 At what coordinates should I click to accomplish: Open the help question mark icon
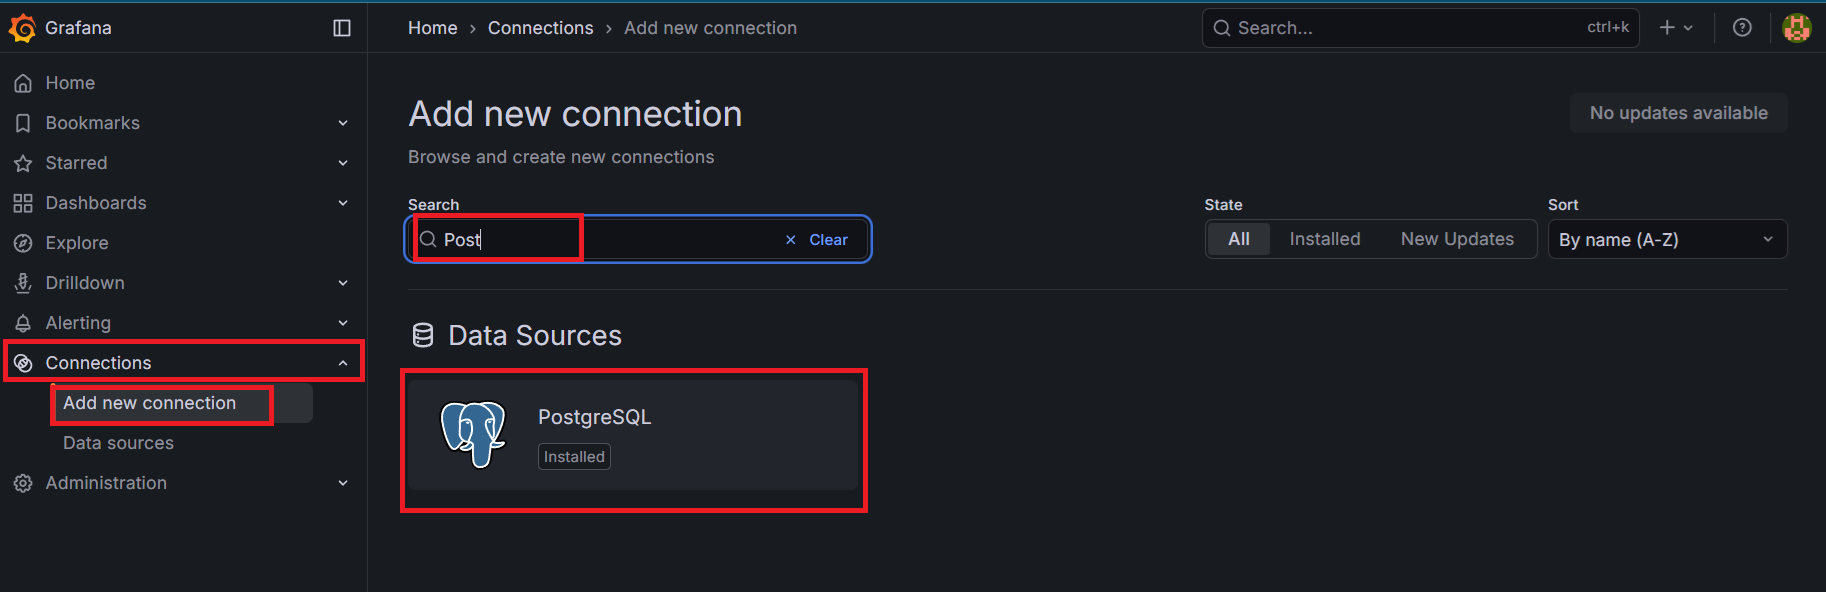(x=1742, y=28)
